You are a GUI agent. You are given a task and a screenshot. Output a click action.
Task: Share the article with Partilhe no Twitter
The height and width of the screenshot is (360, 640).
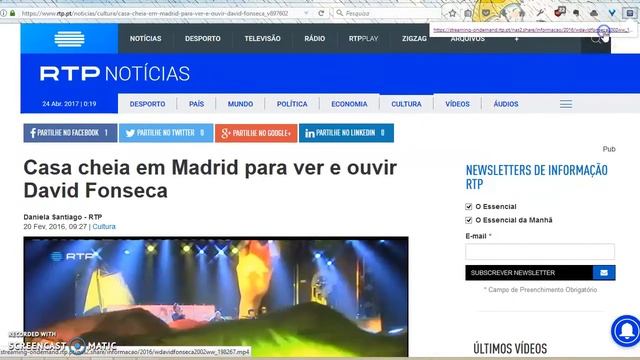tap(166, 133)
